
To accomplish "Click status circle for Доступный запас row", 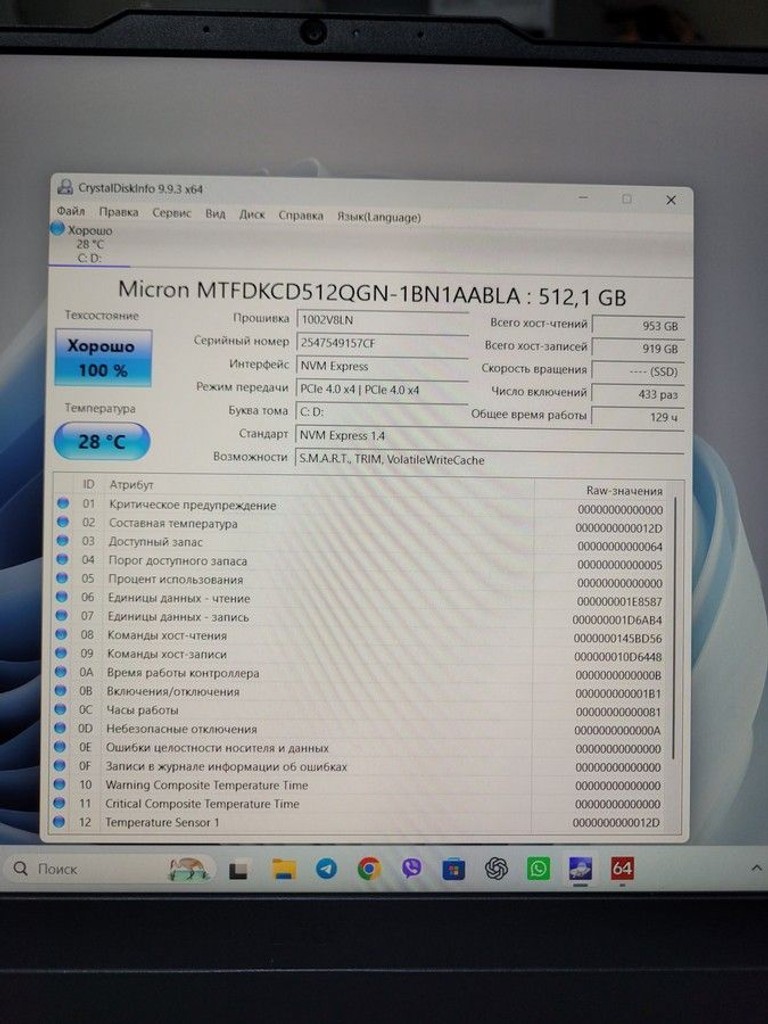I will [x=63, y=541].
